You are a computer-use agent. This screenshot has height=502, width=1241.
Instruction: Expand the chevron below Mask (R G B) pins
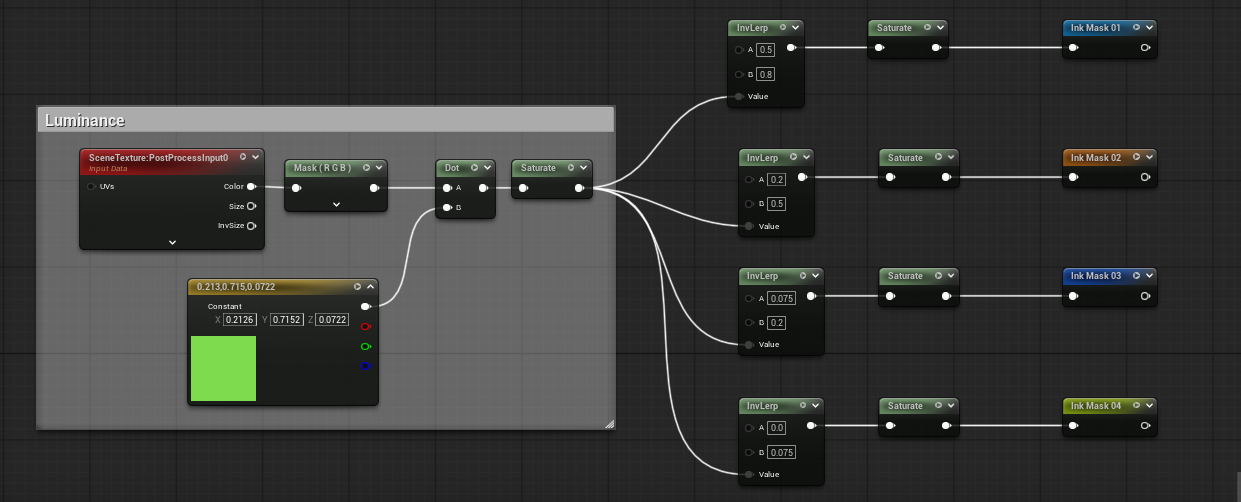click(336, 204)
